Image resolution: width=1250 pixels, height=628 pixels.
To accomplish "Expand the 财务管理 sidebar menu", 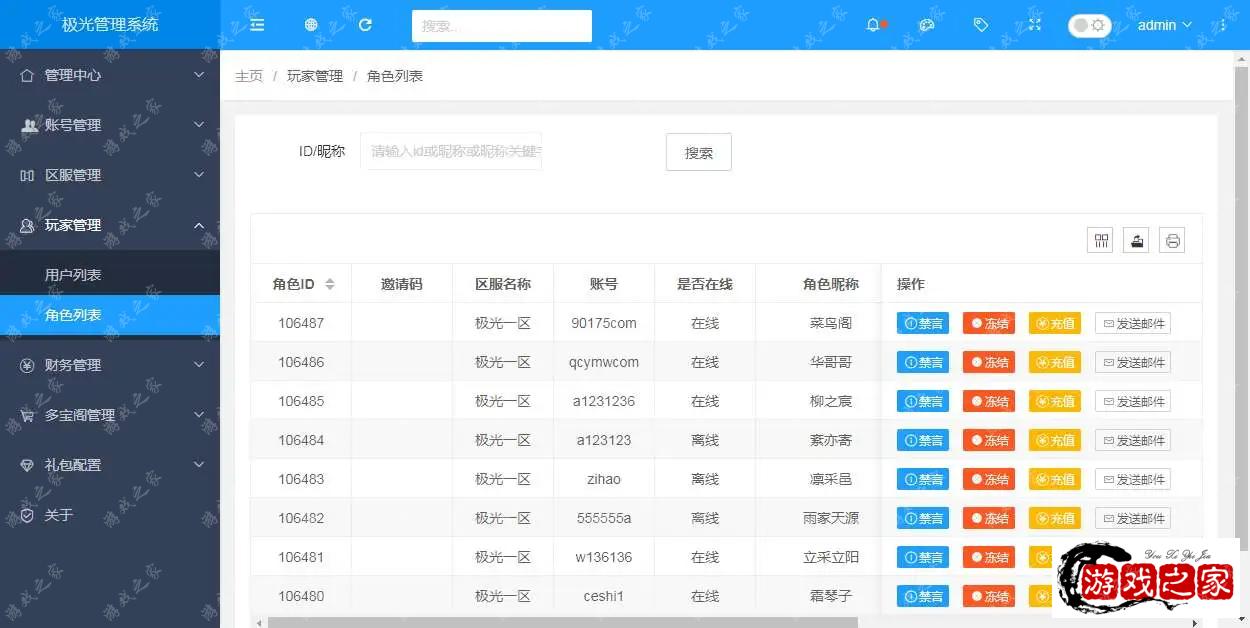I will coord(110,365).
